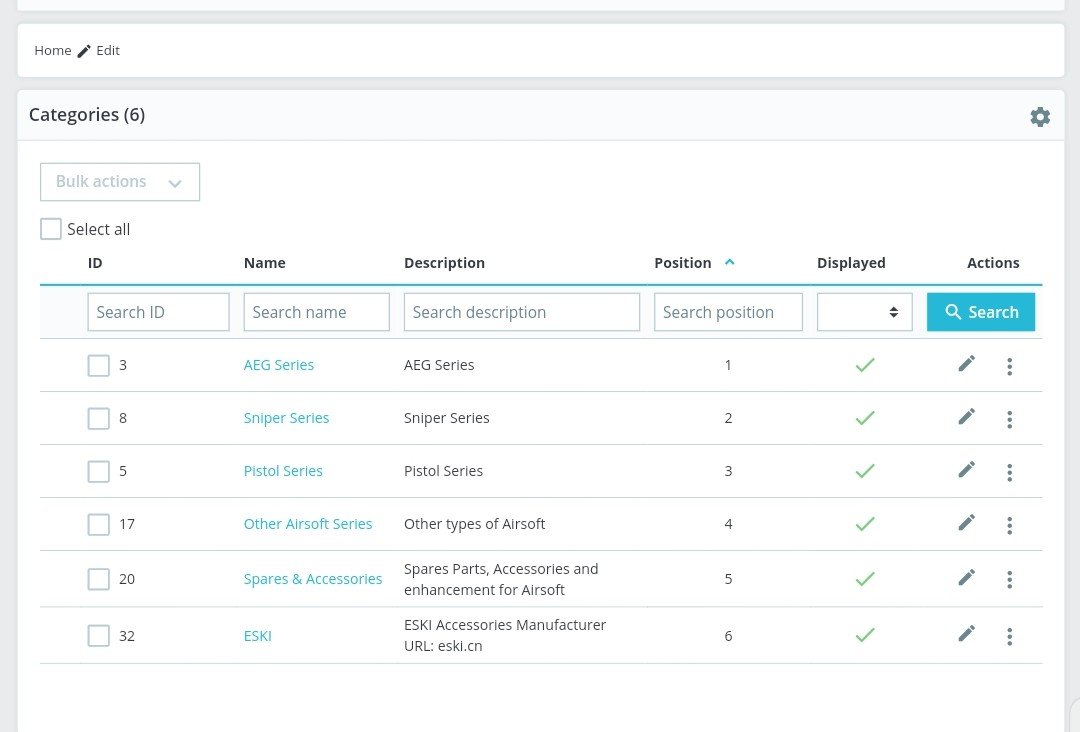Open three-dot menu for Other Airsoft Series

point(1009,525)
